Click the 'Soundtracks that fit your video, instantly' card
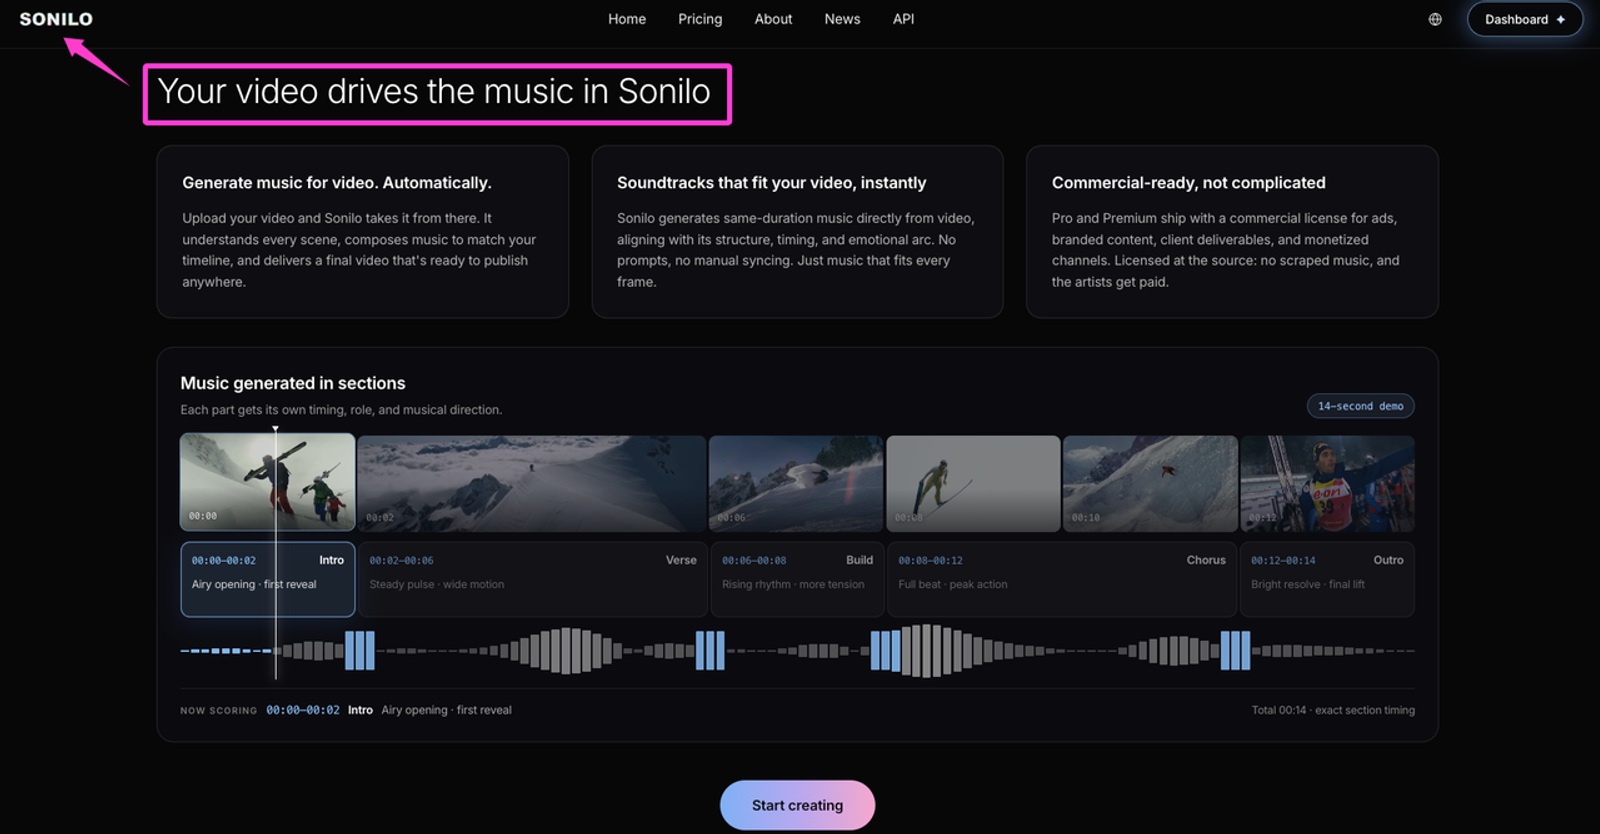 coord(797,232)
